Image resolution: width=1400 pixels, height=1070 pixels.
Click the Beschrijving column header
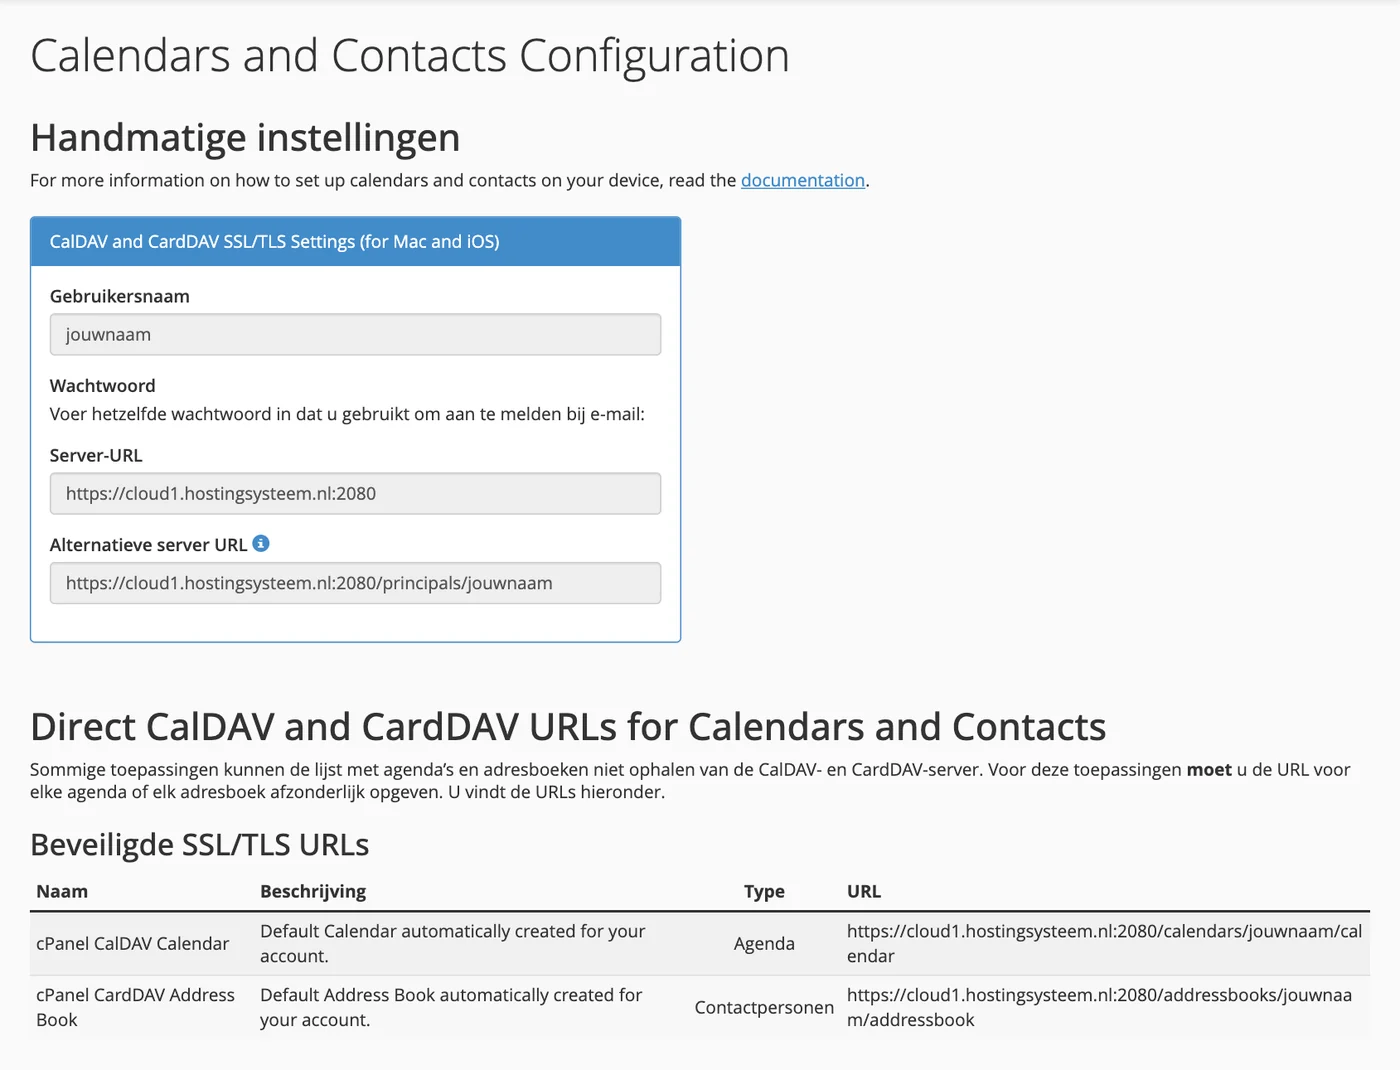[x=313, y=891]
